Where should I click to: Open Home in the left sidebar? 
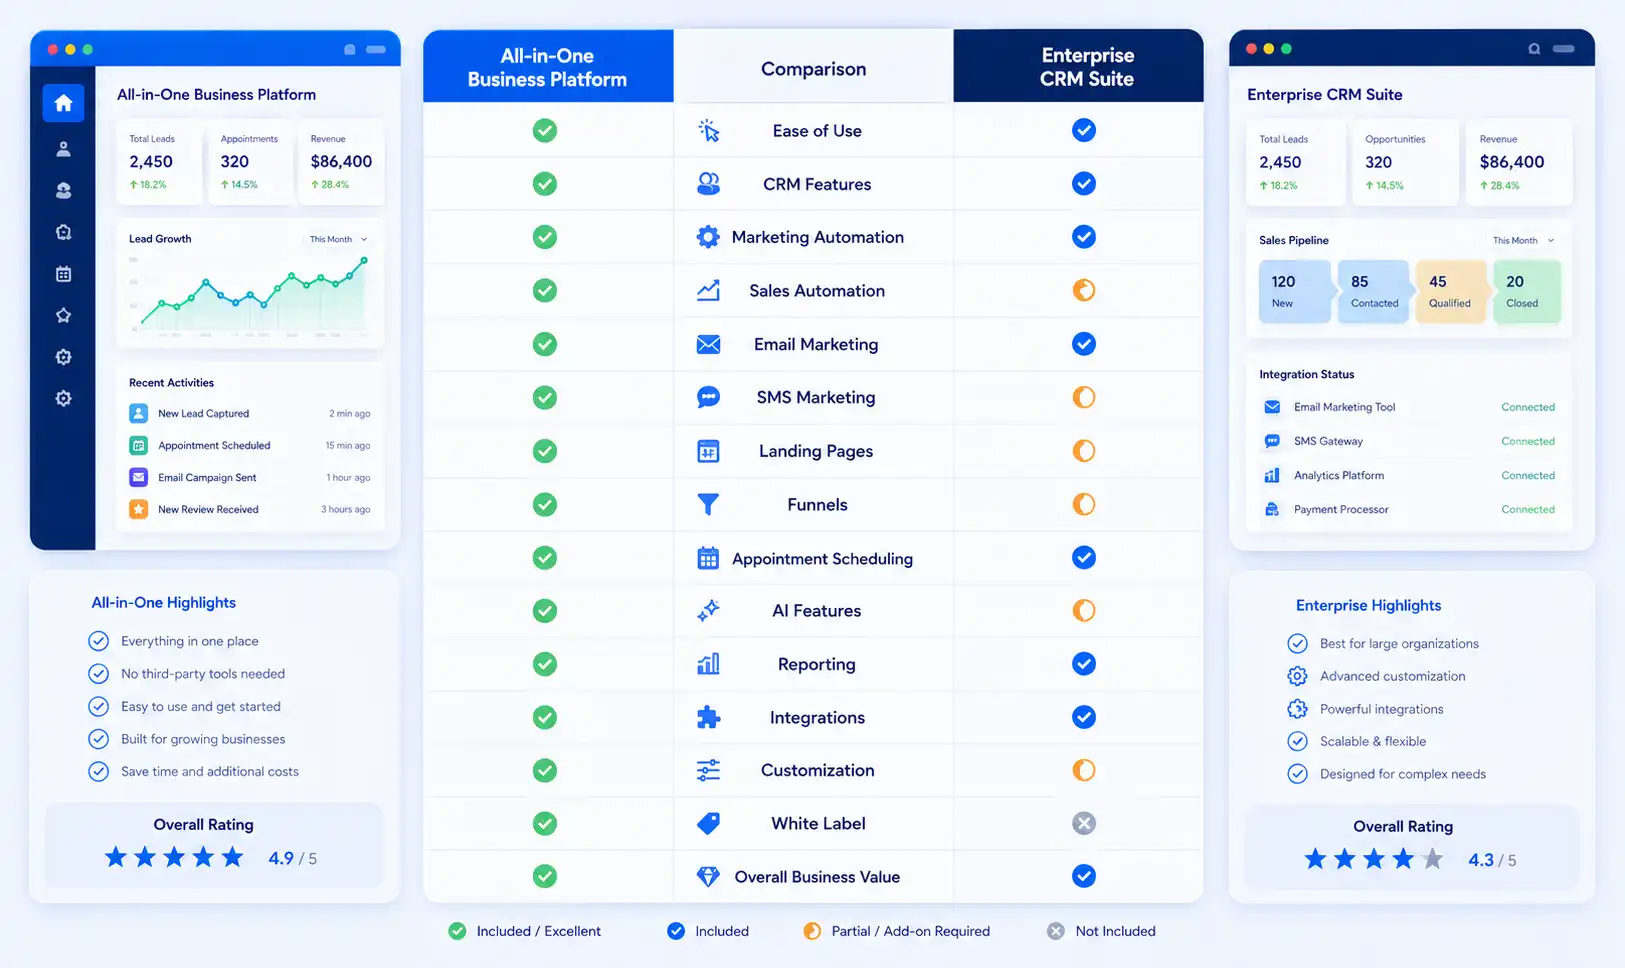click(x=63, y=103)
